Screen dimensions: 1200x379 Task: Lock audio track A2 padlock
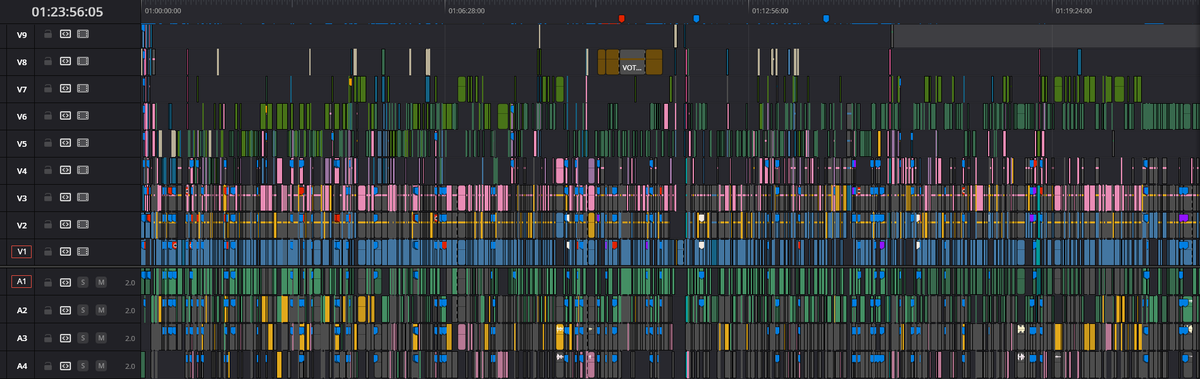coord(47,311)
